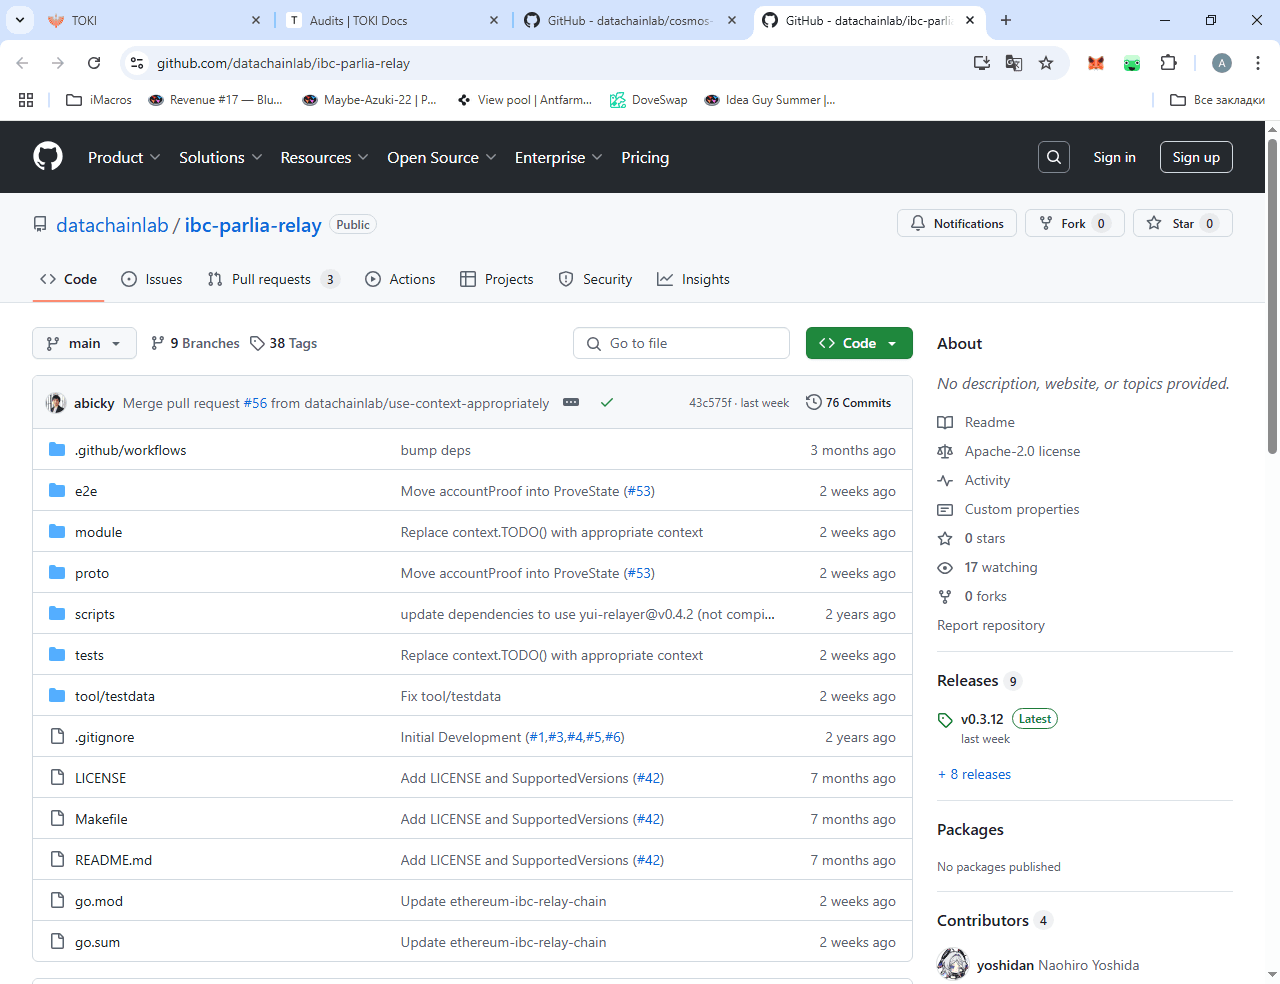Open the scripts folder
Viewport: 1280px width, 984px height.
95,614
